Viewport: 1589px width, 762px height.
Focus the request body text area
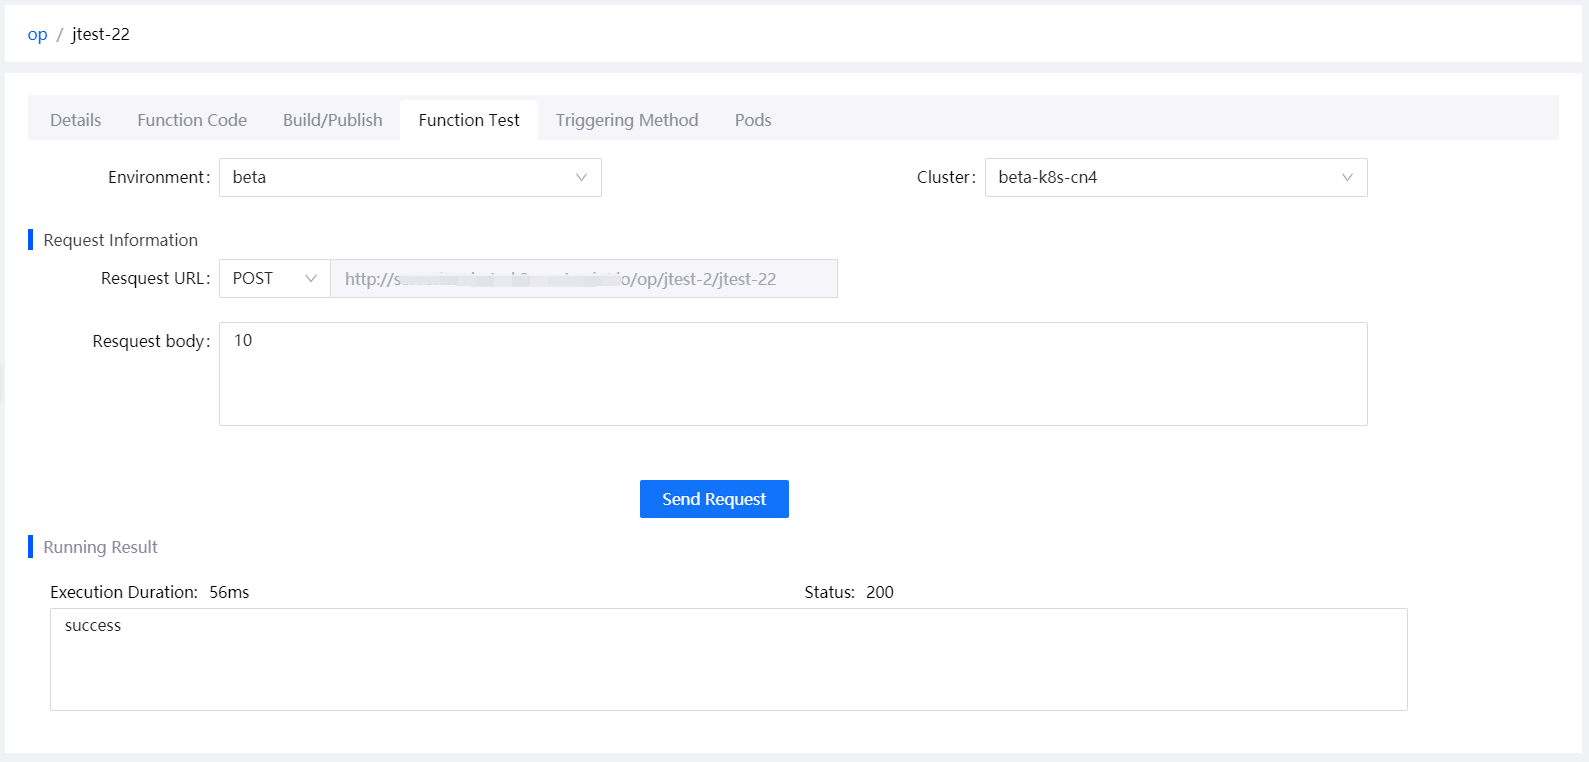[x=792, y=374]
